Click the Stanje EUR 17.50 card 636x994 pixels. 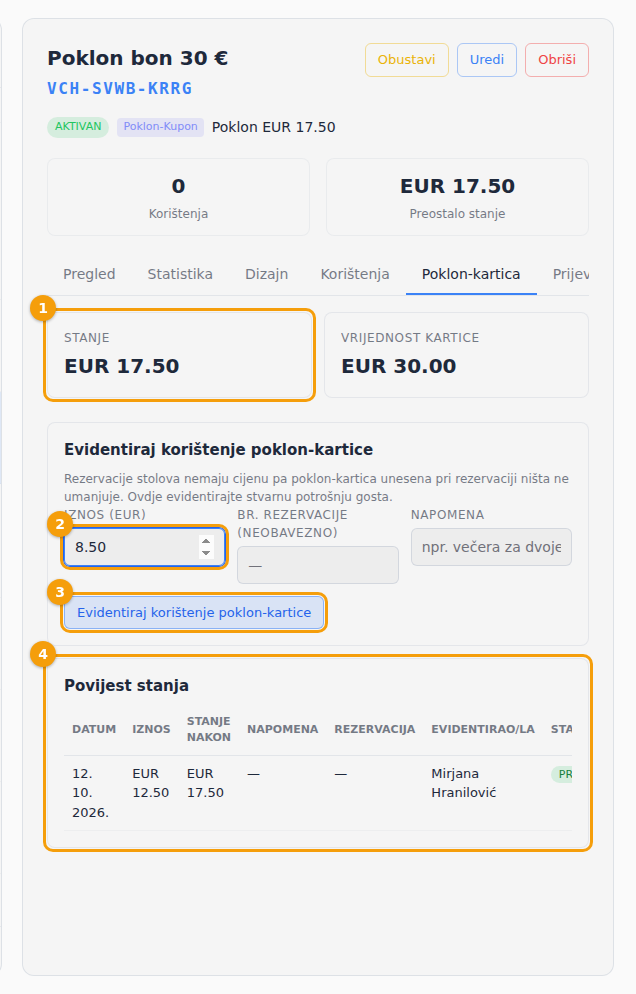click(x=179, y=355)
